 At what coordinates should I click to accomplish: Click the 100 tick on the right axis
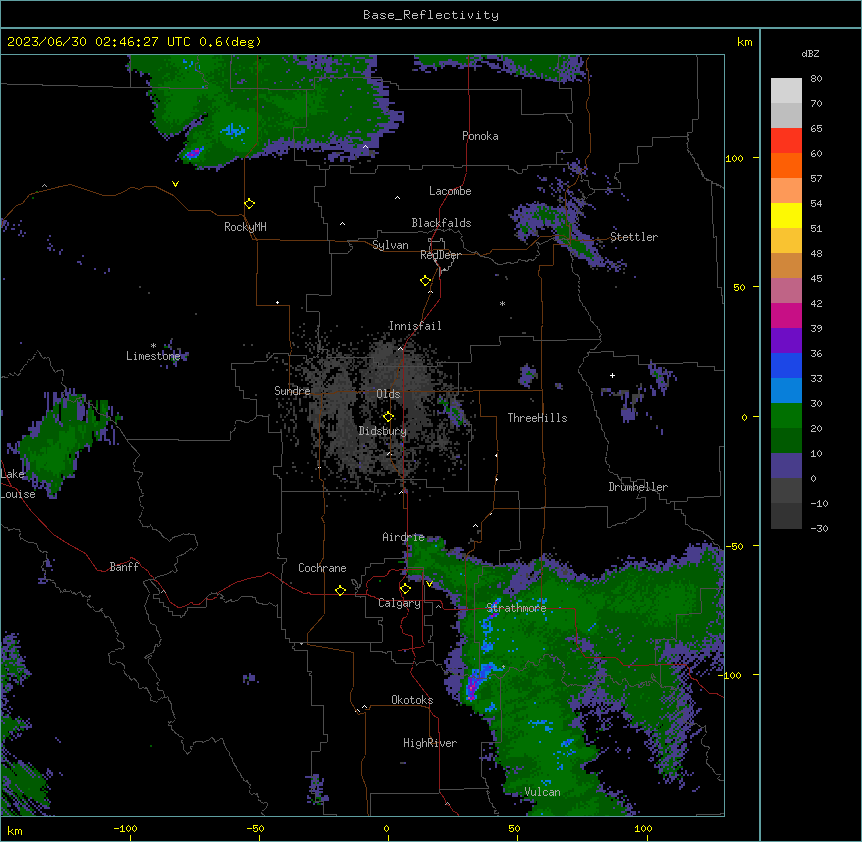pos(734,158)
